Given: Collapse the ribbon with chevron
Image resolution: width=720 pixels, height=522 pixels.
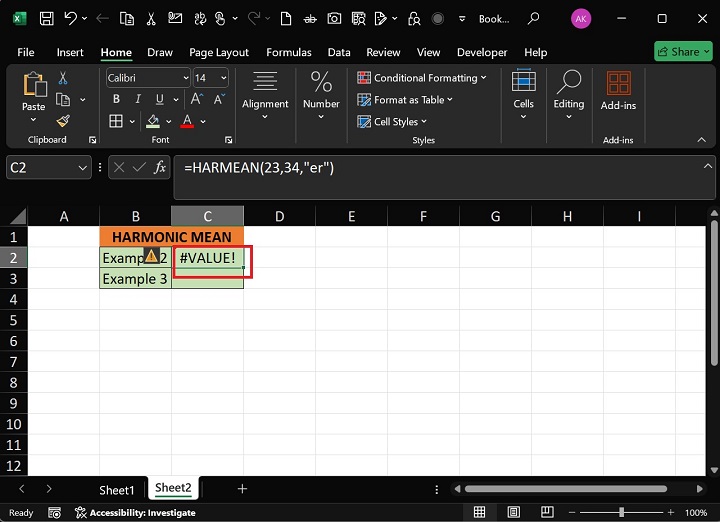Looking at the screenshot, I should pos(702,140).
